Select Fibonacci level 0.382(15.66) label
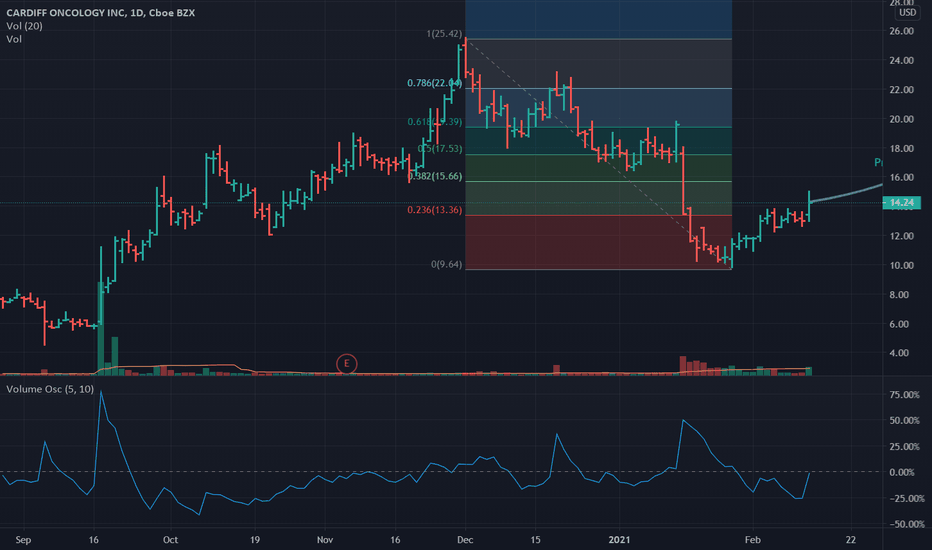Screen dimensions: 932x550 pos(434,176)
